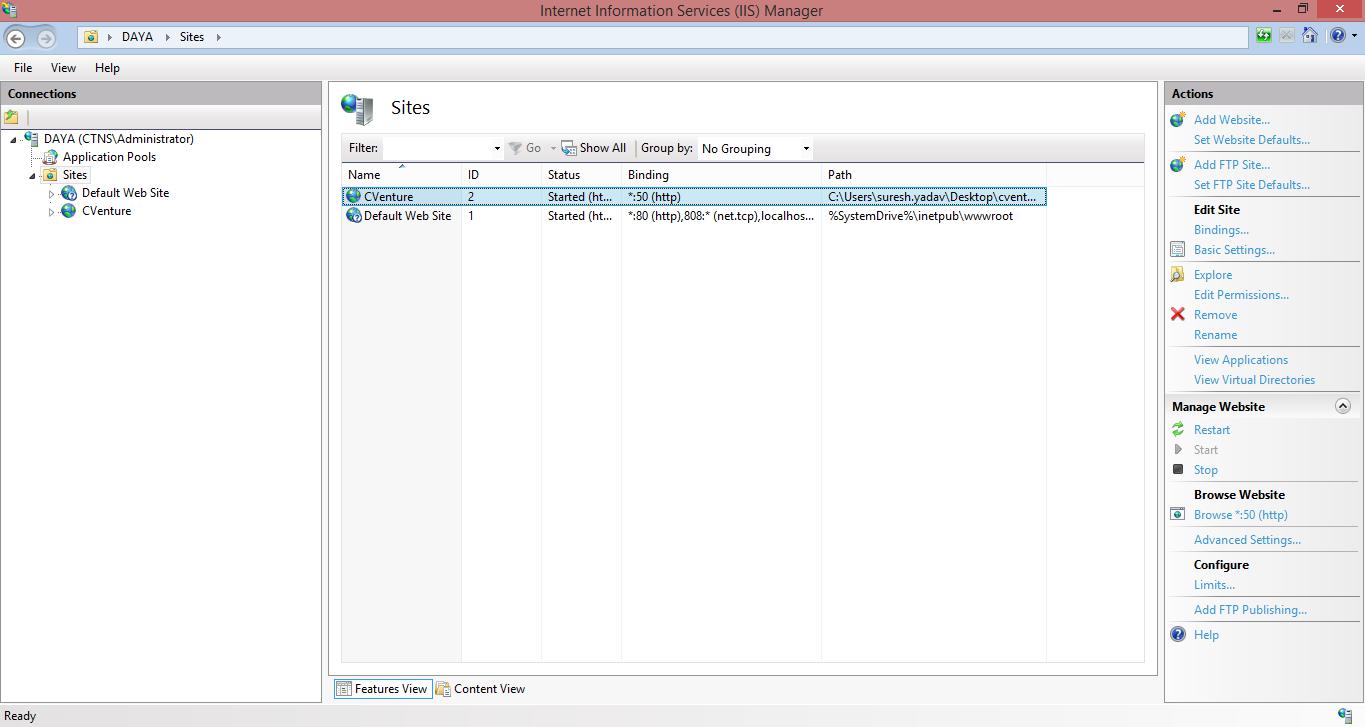Click the Forward navigation arrow
The image size is (1365, 727).
[46, 38]
